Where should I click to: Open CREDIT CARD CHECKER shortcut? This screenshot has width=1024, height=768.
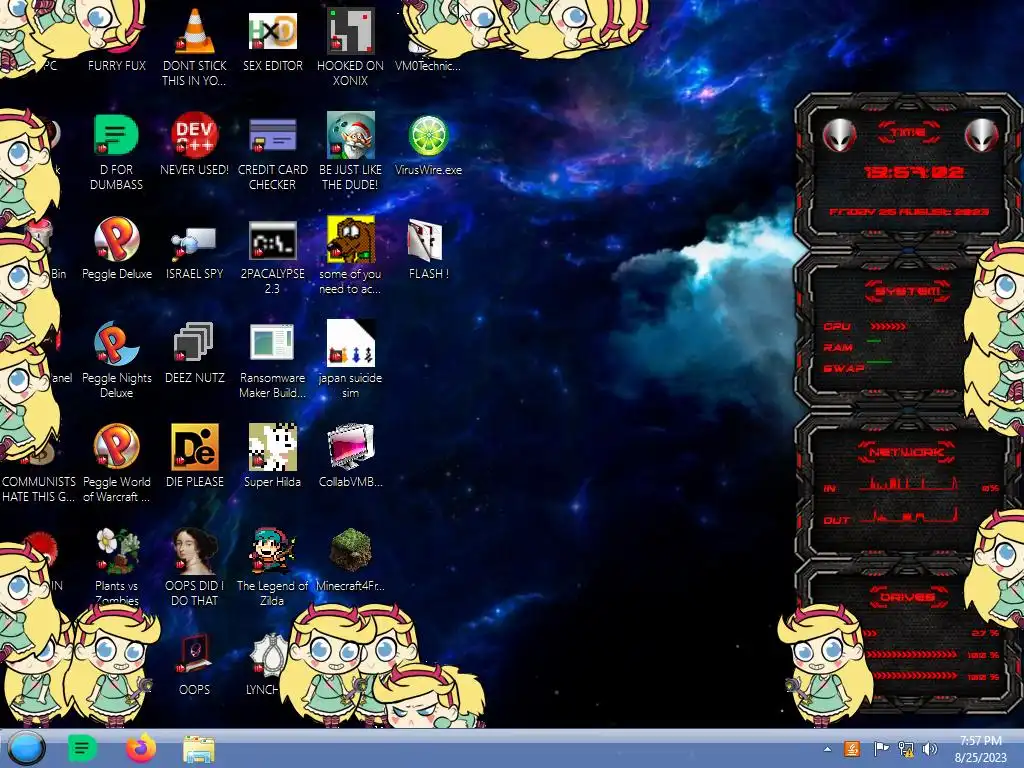click(x=272, y=135)
